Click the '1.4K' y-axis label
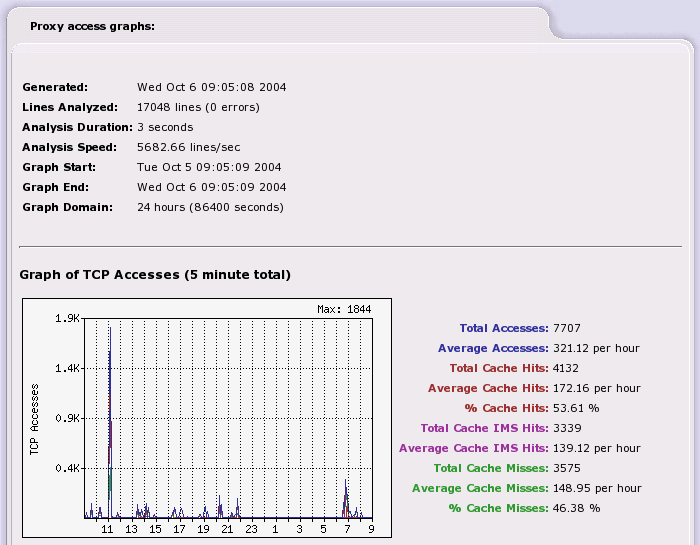700x545 pixels. (x=67, y=368)
